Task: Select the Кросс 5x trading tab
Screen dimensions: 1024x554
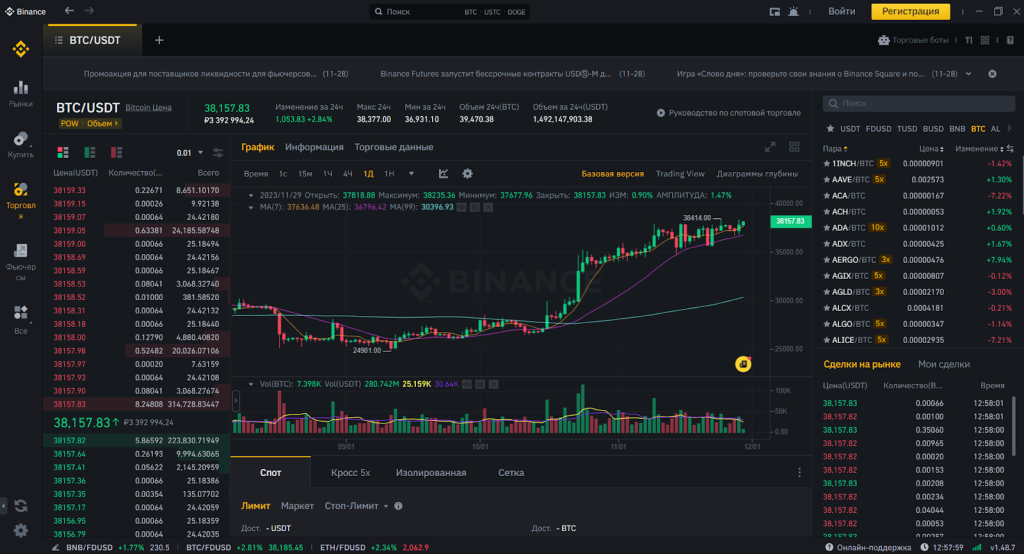Action: pos(350,472)
